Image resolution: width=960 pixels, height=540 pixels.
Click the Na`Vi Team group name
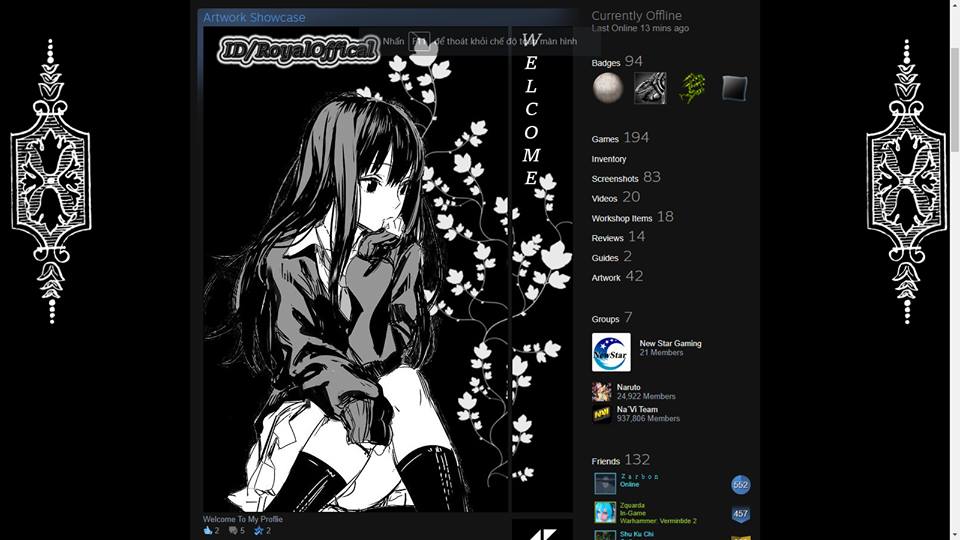[637, 410]
